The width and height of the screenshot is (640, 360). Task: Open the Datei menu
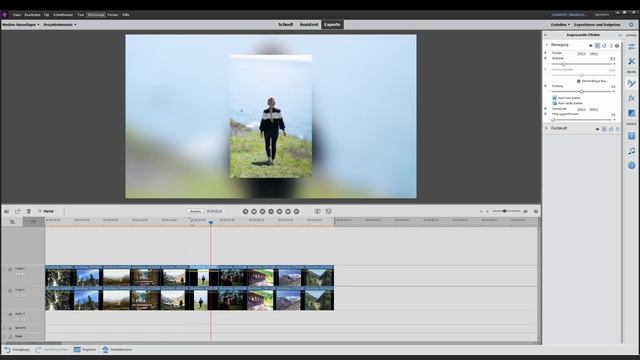[x=17, y=15]
